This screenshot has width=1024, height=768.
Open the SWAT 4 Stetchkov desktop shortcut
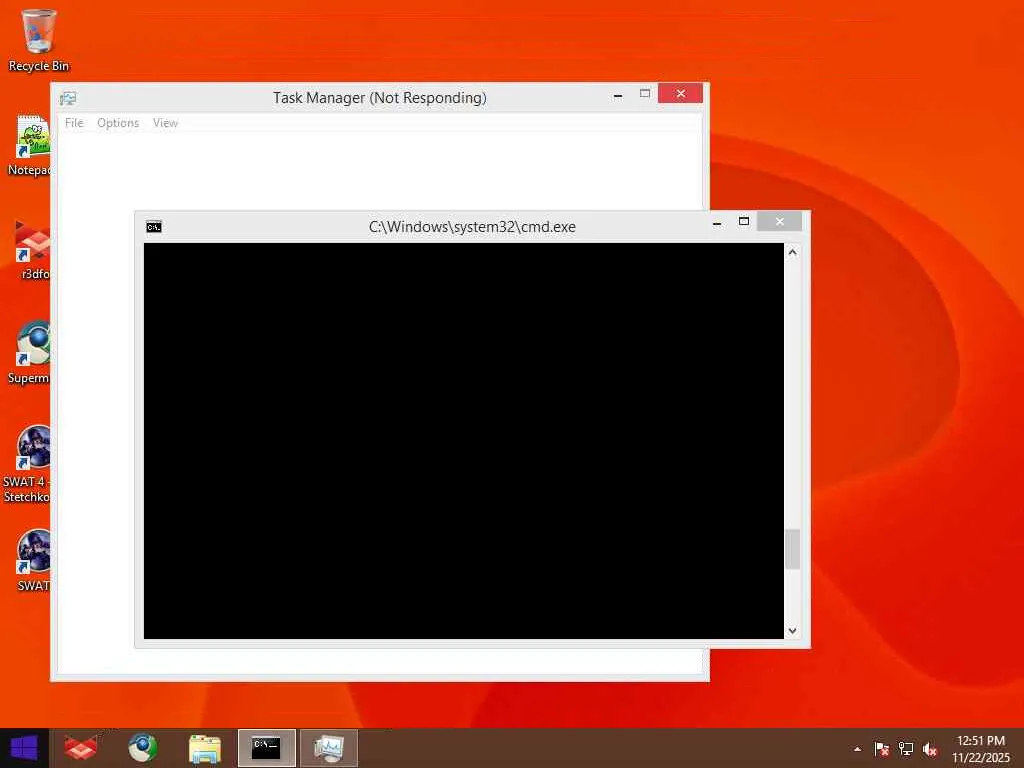27,464
